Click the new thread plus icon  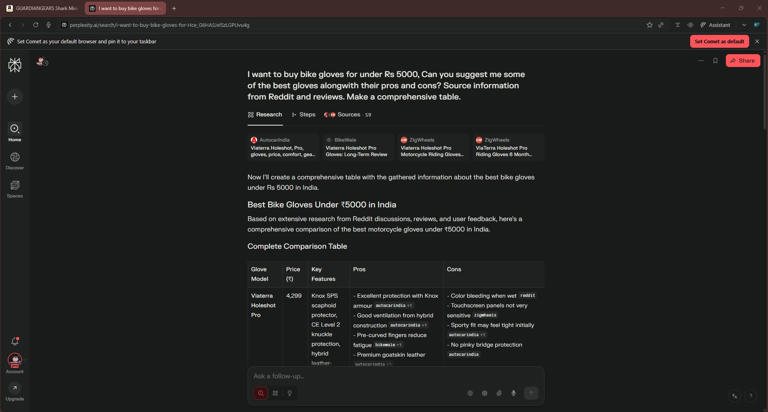(x=15, y=97)
